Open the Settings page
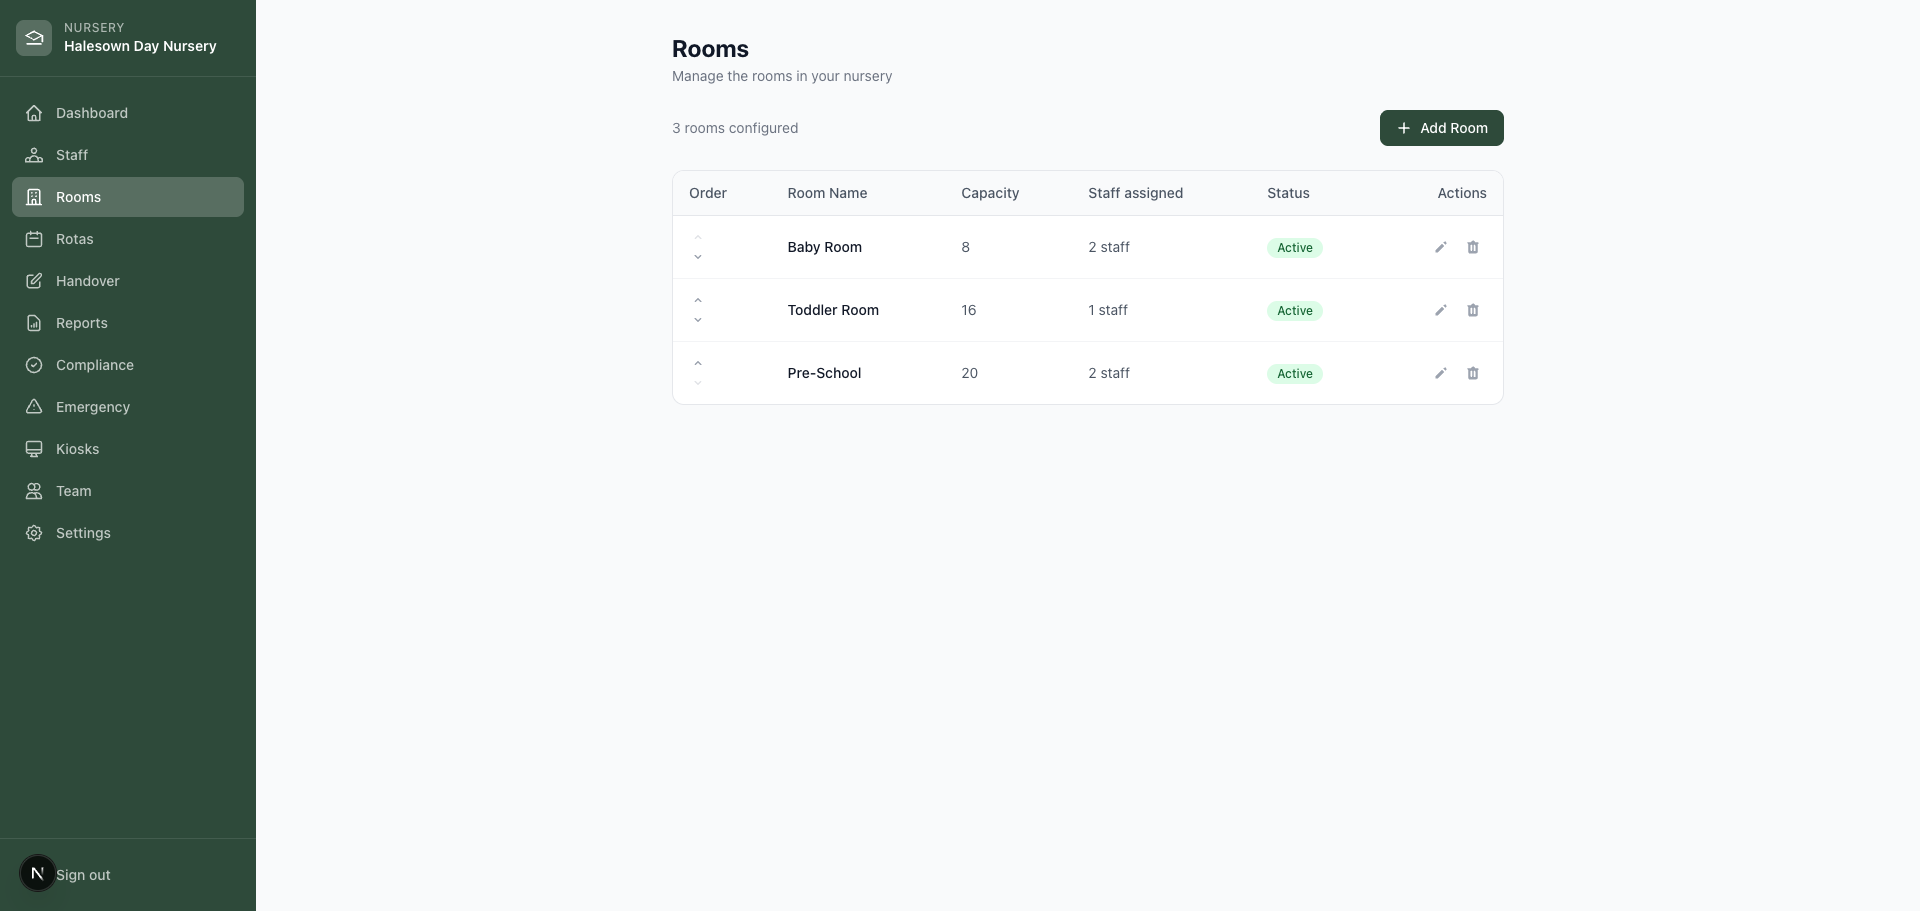 pyautogui.click(x=128, y=533)
